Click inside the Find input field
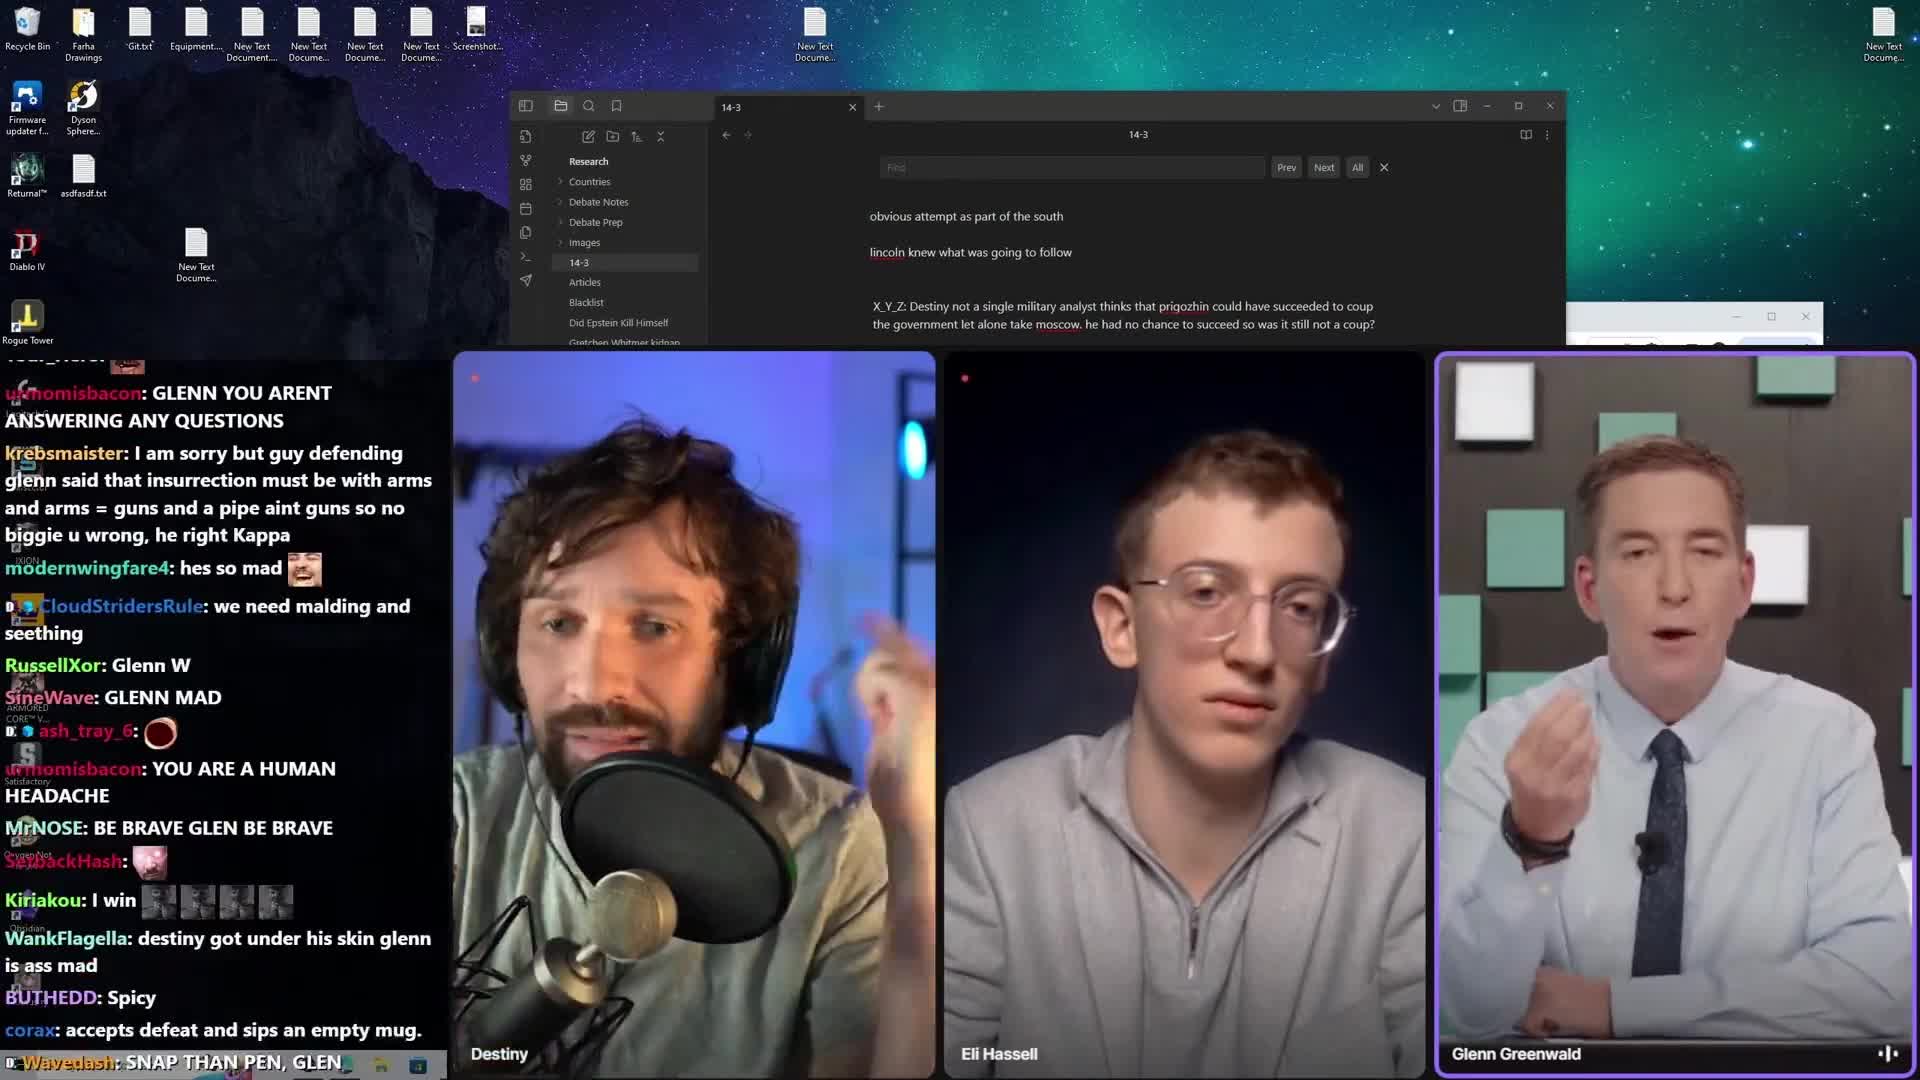The image size is (1920, 1080). [x=1070, y=167]
